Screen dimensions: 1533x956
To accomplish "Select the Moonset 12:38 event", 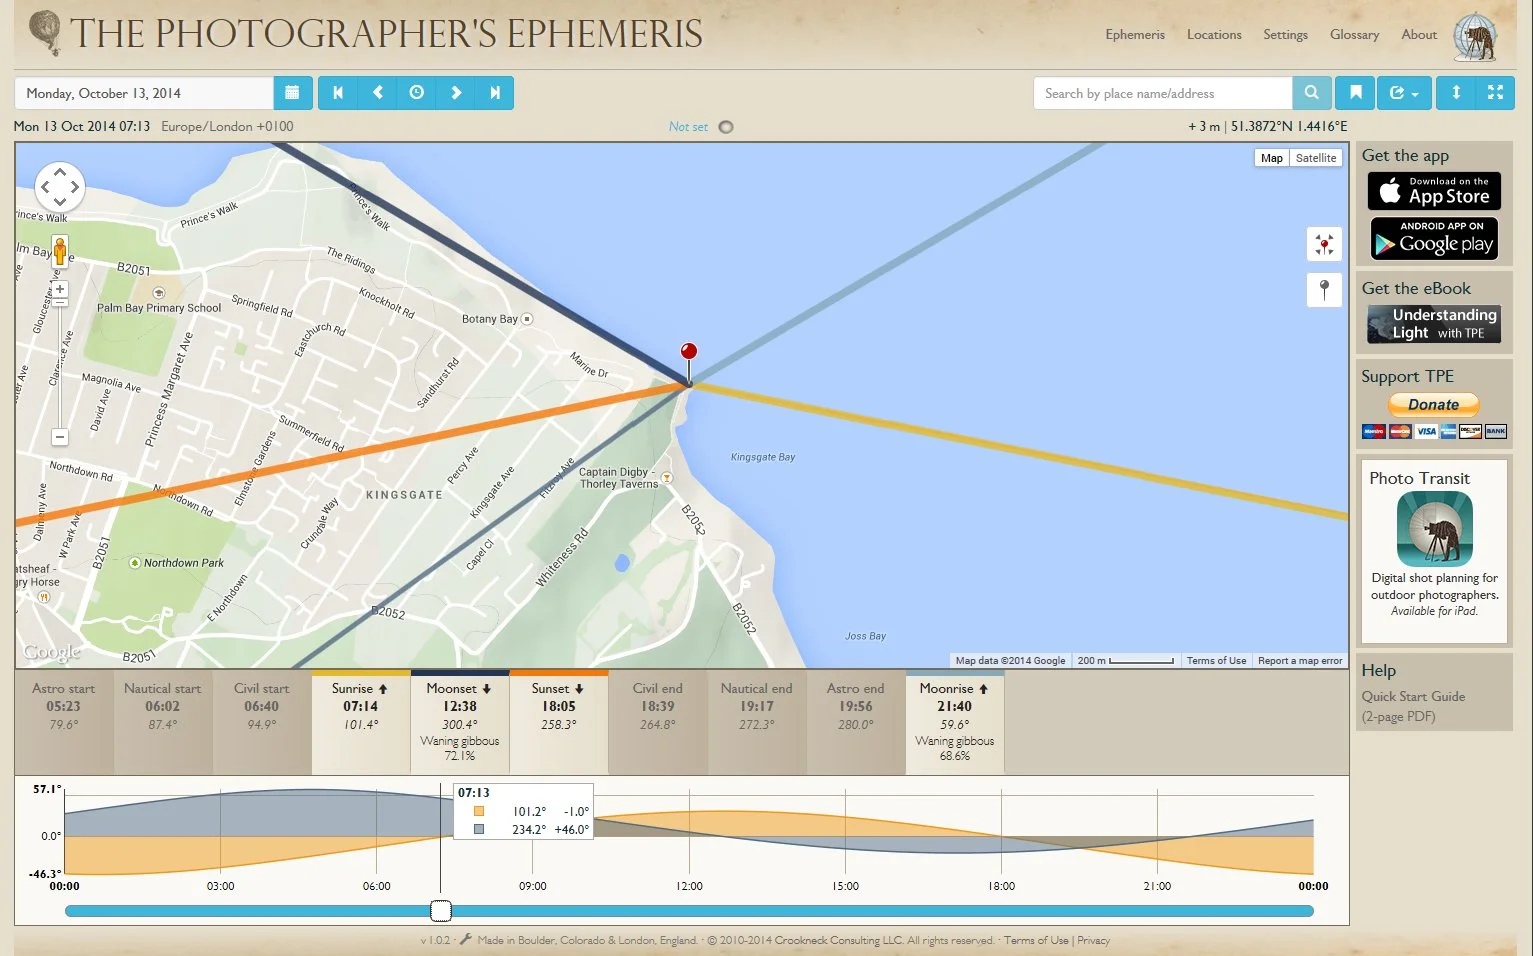I will 460,722.
